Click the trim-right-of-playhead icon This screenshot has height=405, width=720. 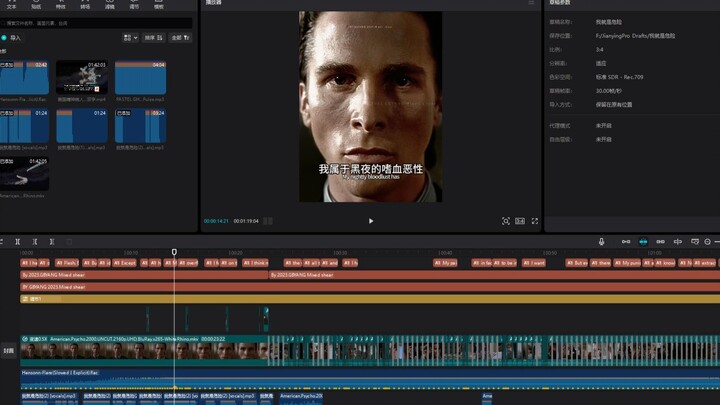(52, 242)
